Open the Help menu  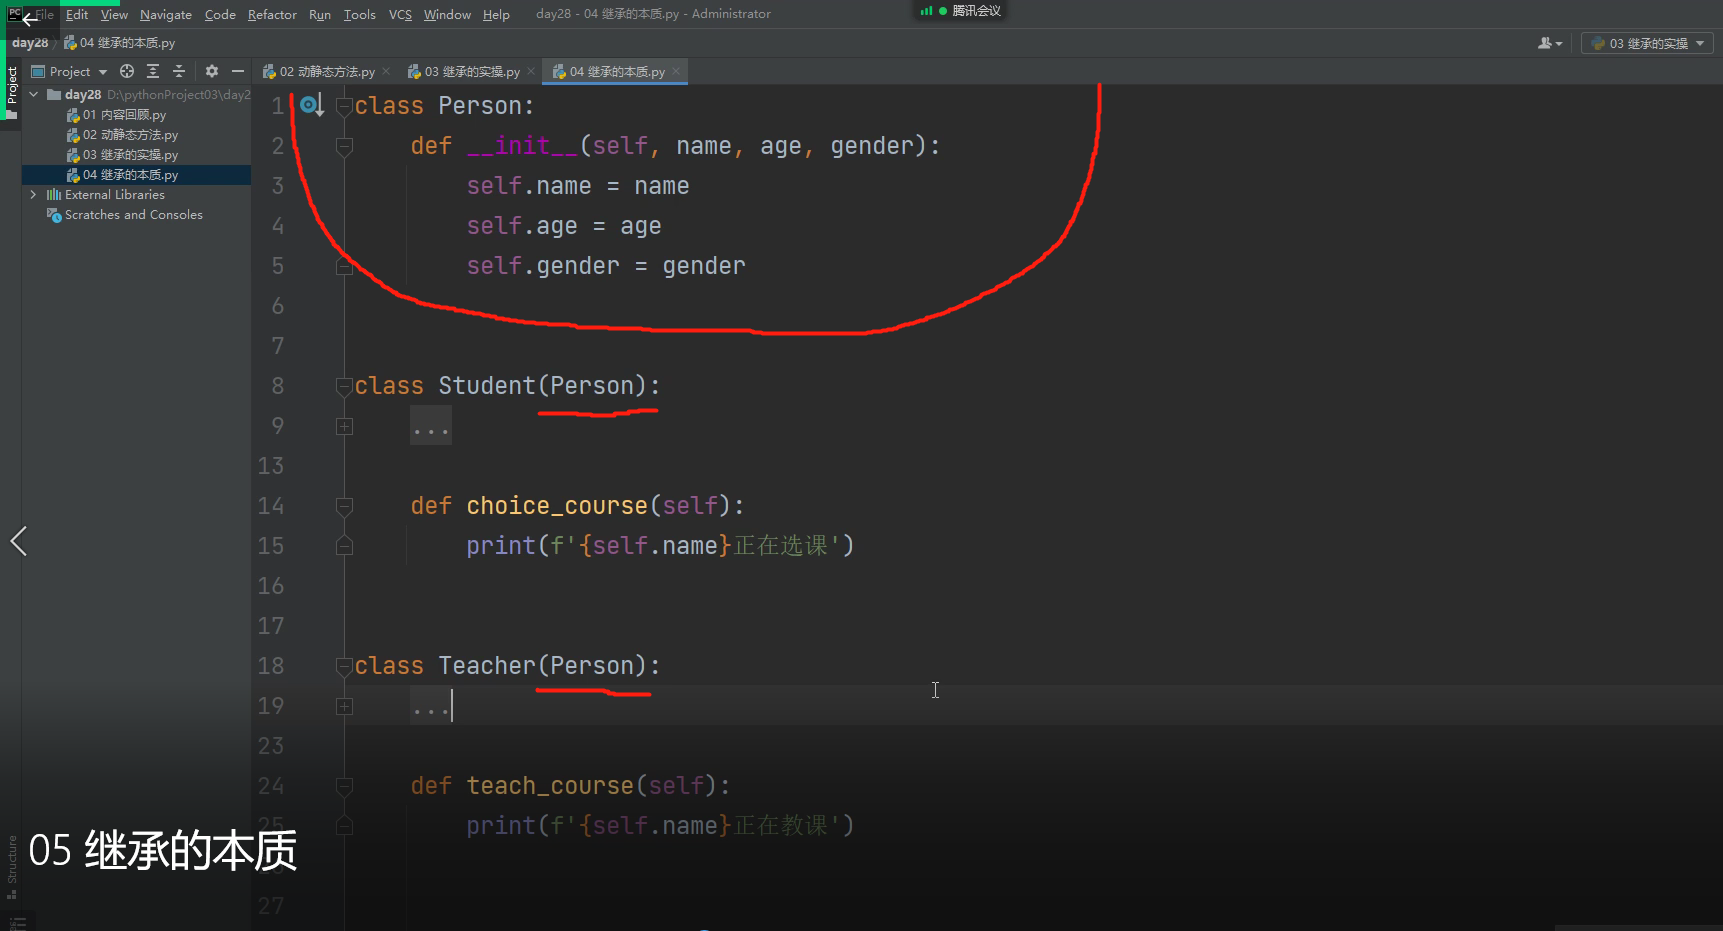(x=496, y=14)
